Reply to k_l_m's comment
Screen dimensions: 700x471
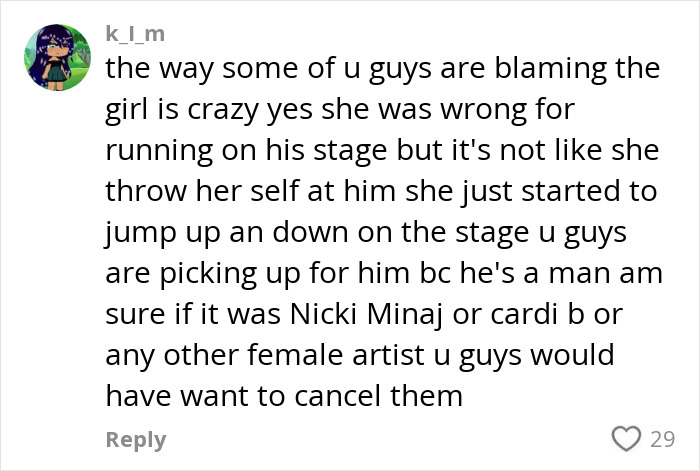pyautogui.click(x=136, y=440)
